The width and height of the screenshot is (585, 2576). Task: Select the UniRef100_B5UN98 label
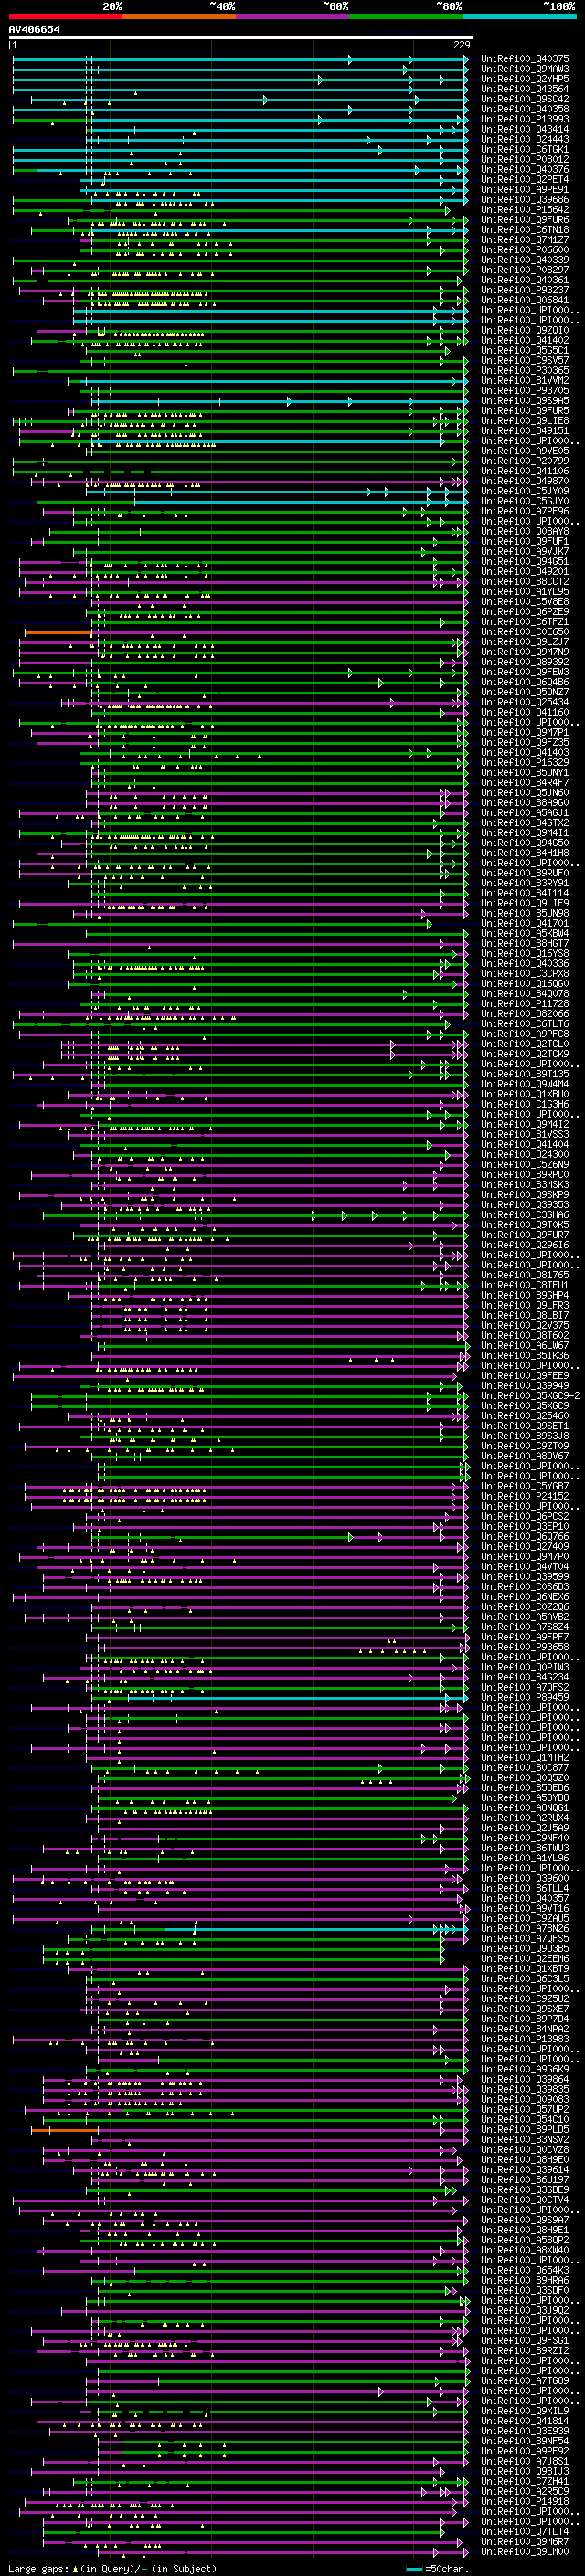pyautogui.click(x=524, y=913)
